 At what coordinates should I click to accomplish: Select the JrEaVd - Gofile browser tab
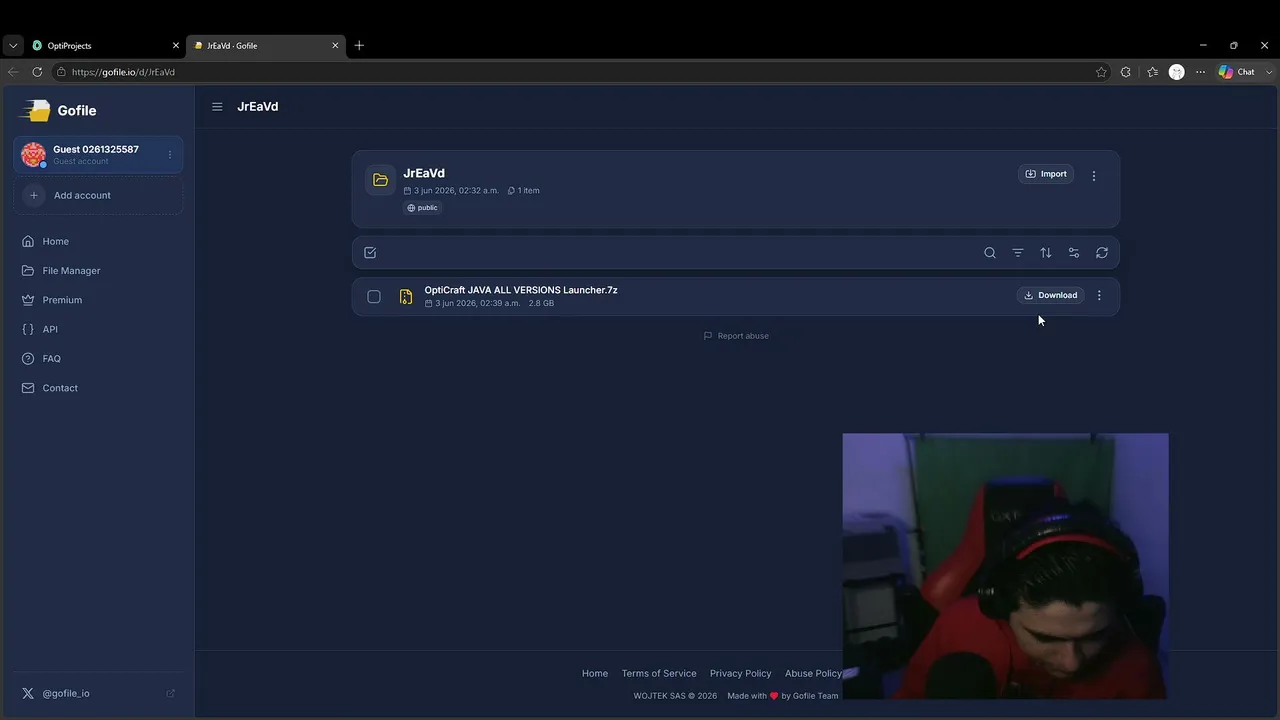(x=266, y=45)
